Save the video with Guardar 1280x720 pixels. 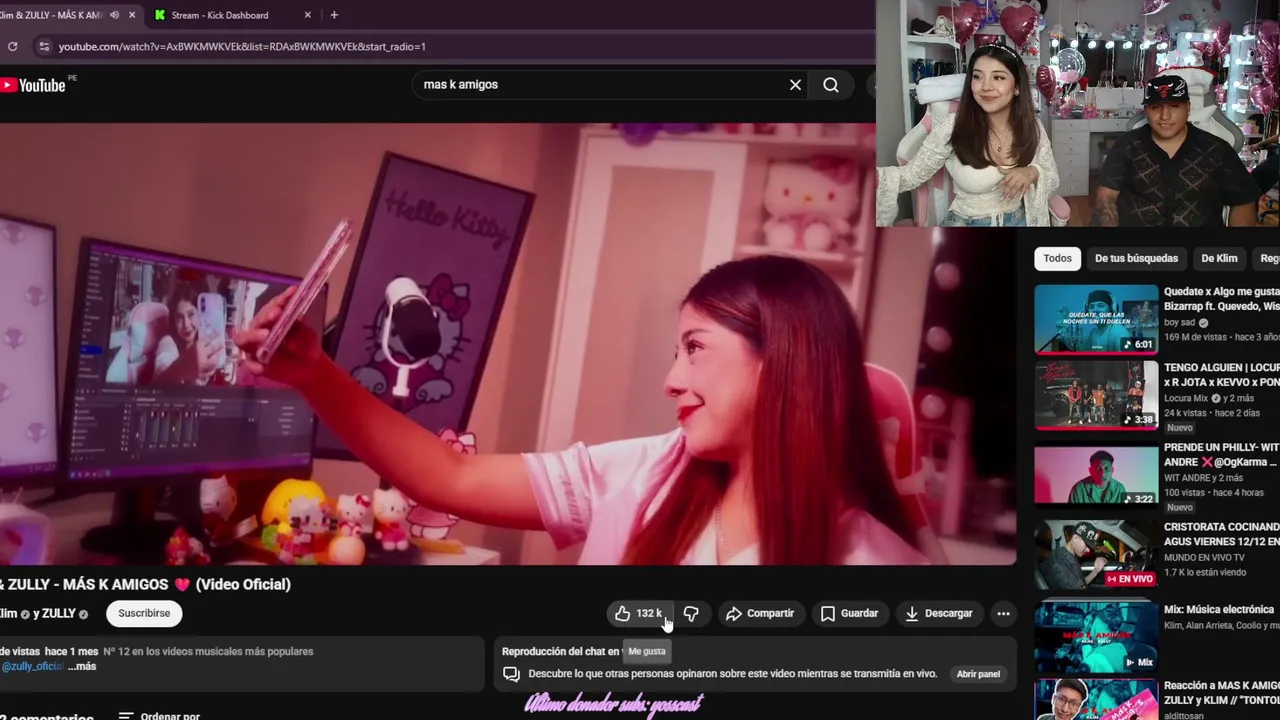[849, 613]
